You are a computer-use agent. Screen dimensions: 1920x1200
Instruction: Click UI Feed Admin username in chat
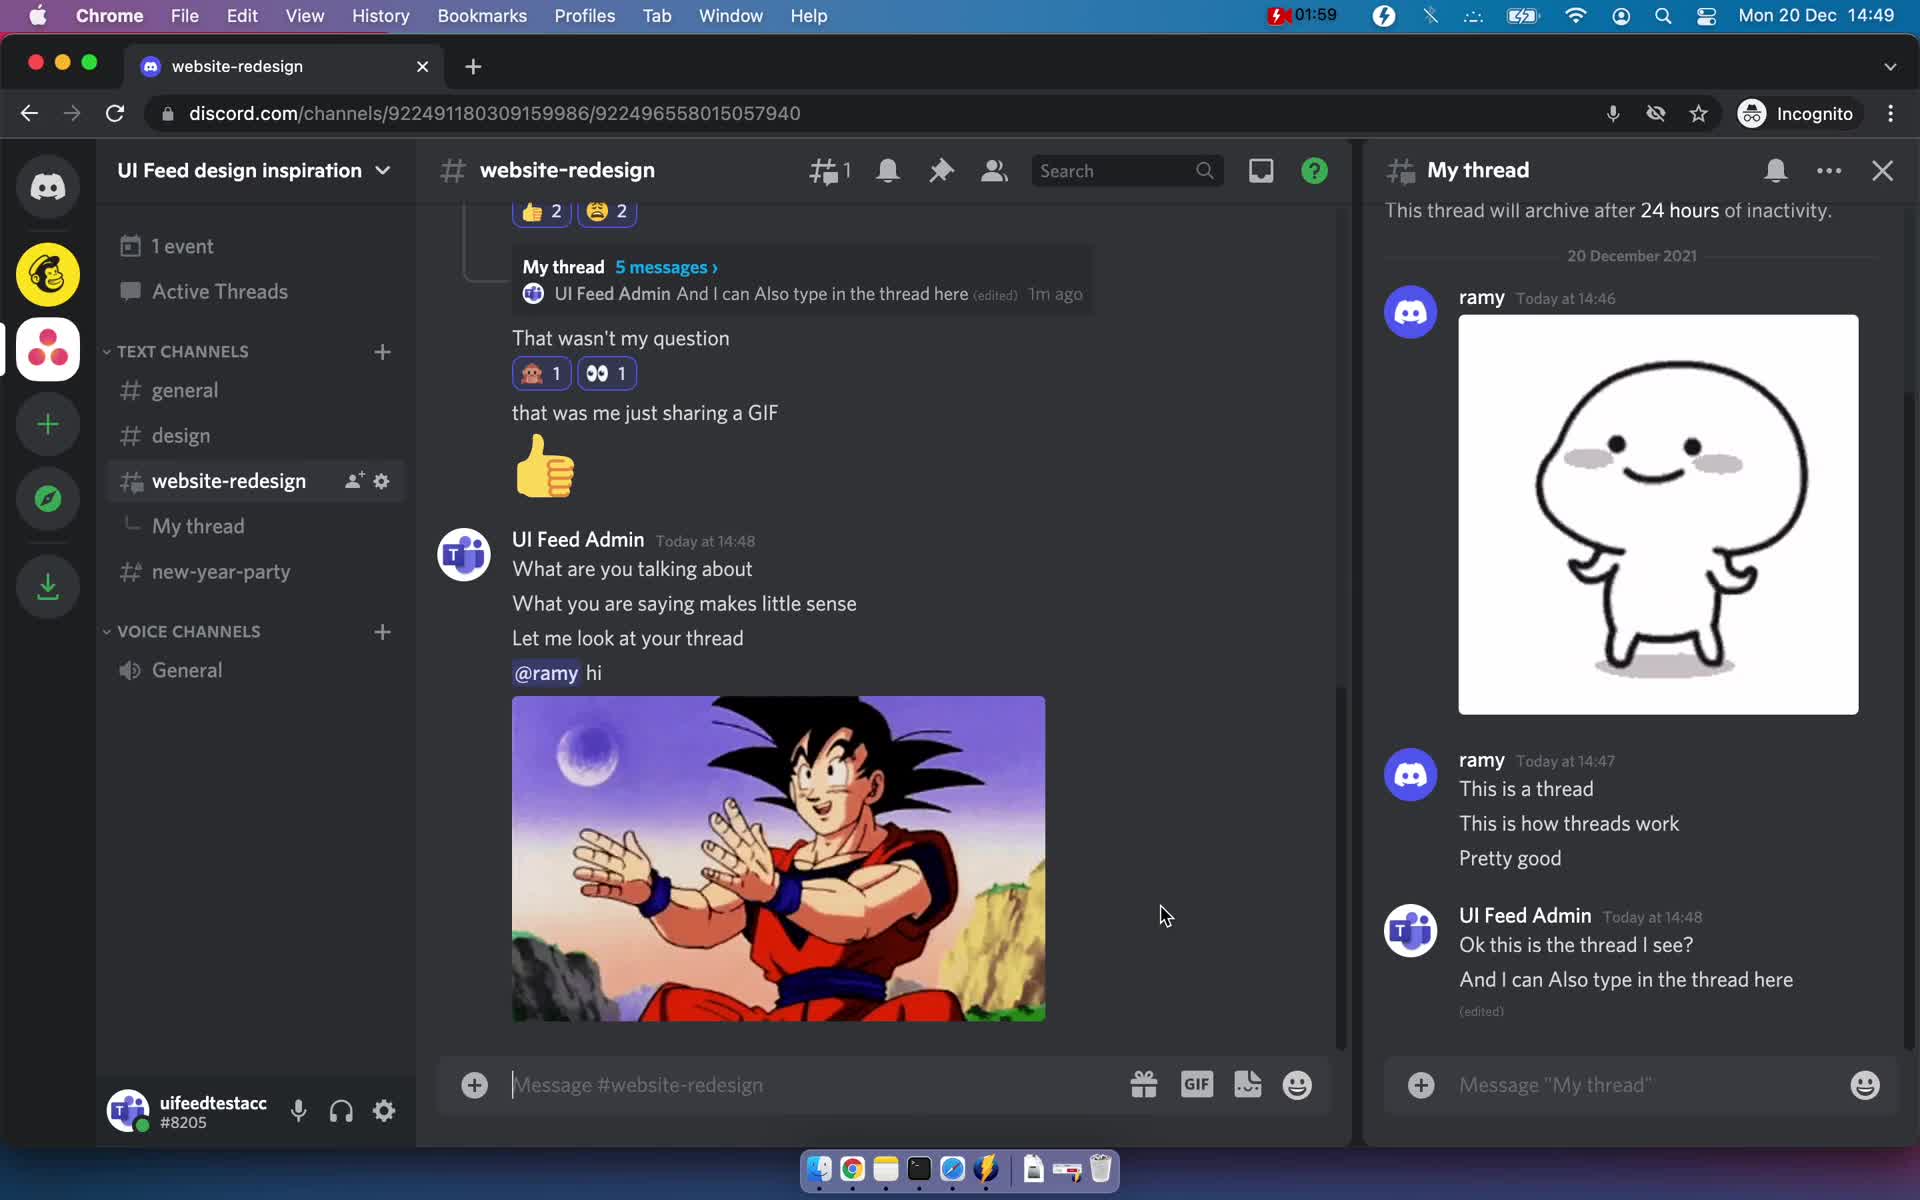tap(578, 540)
